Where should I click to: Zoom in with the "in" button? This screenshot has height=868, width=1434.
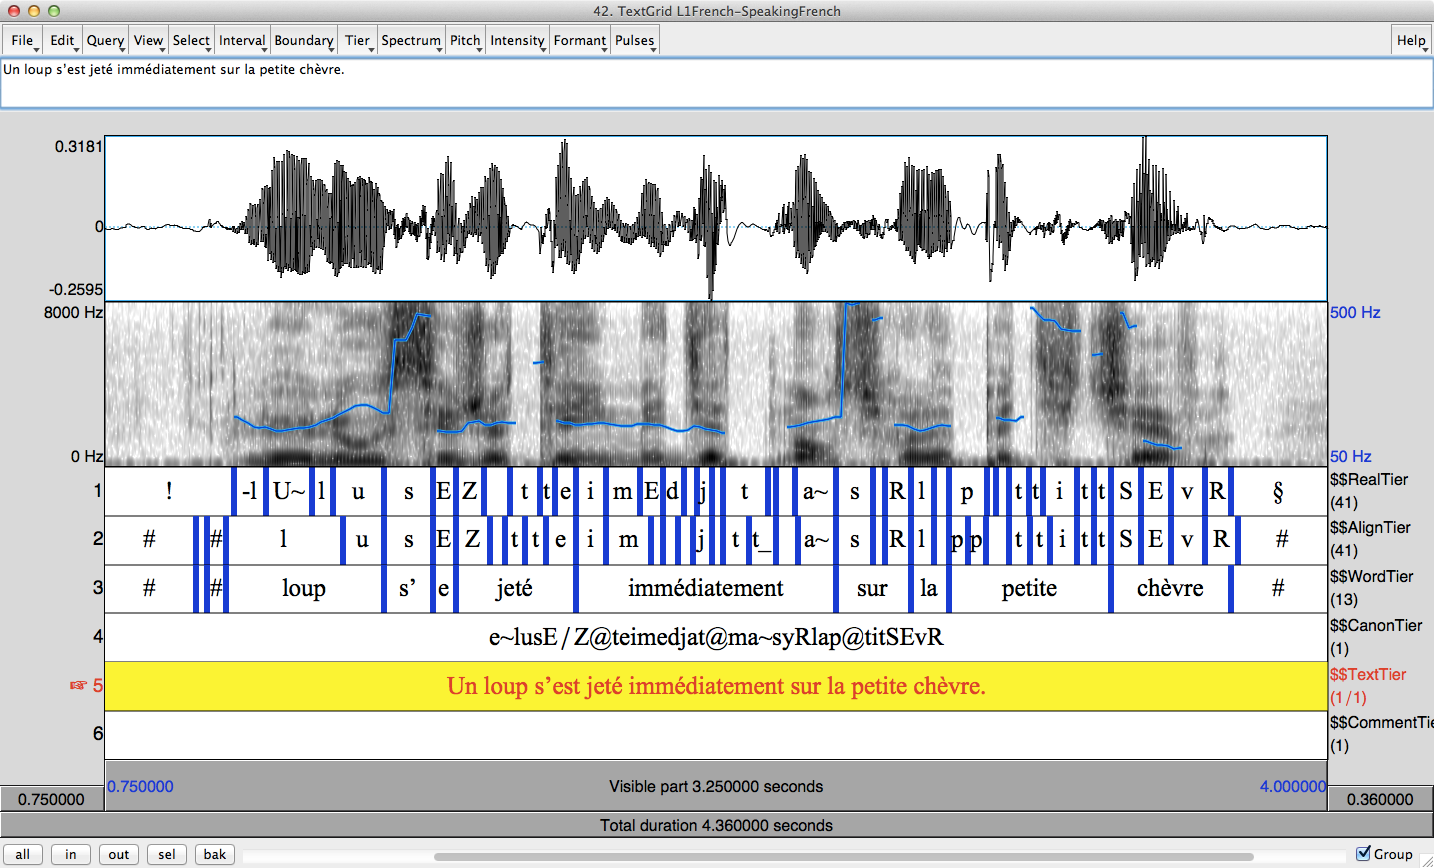(x=71, y=854)
